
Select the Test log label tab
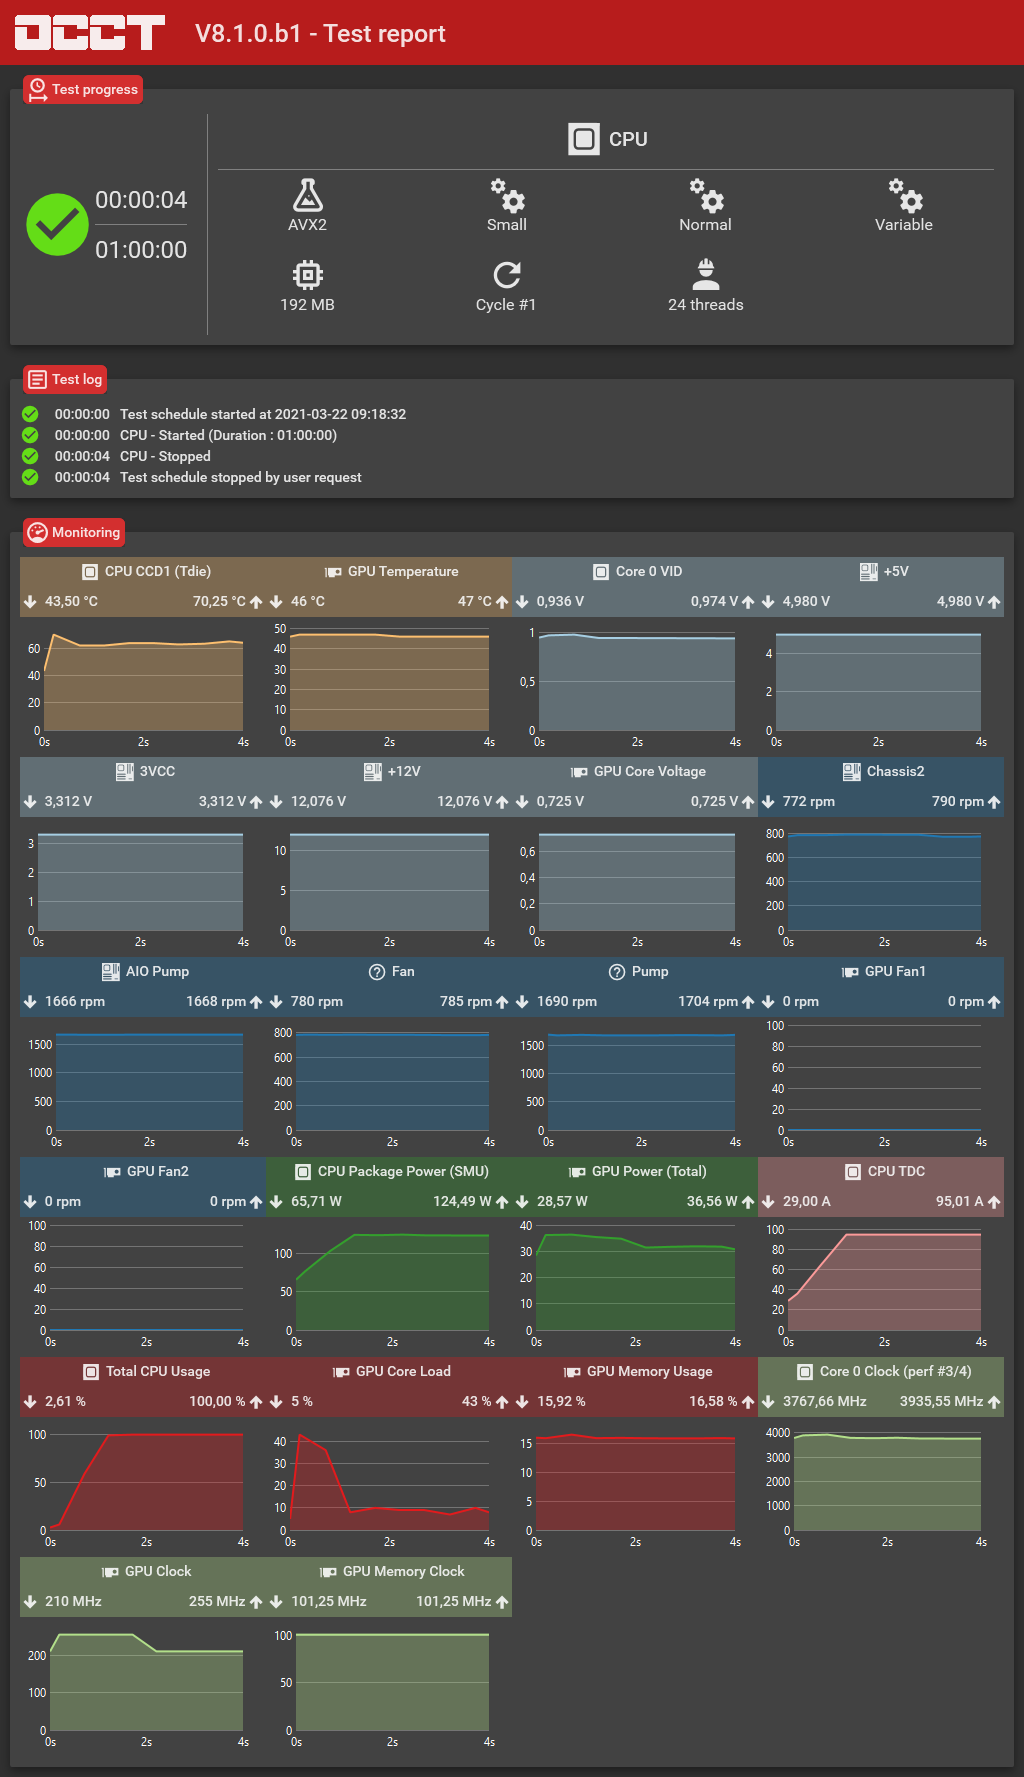(65, 379)
